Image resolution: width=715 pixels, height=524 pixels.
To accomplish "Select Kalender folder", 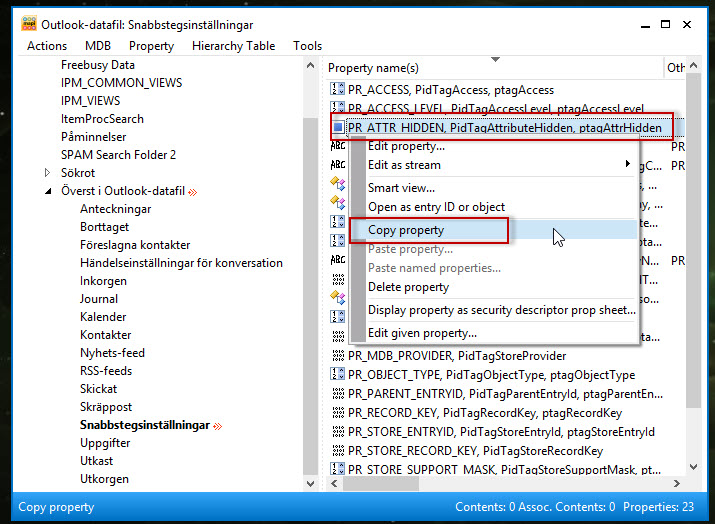I will pos(103,316).
